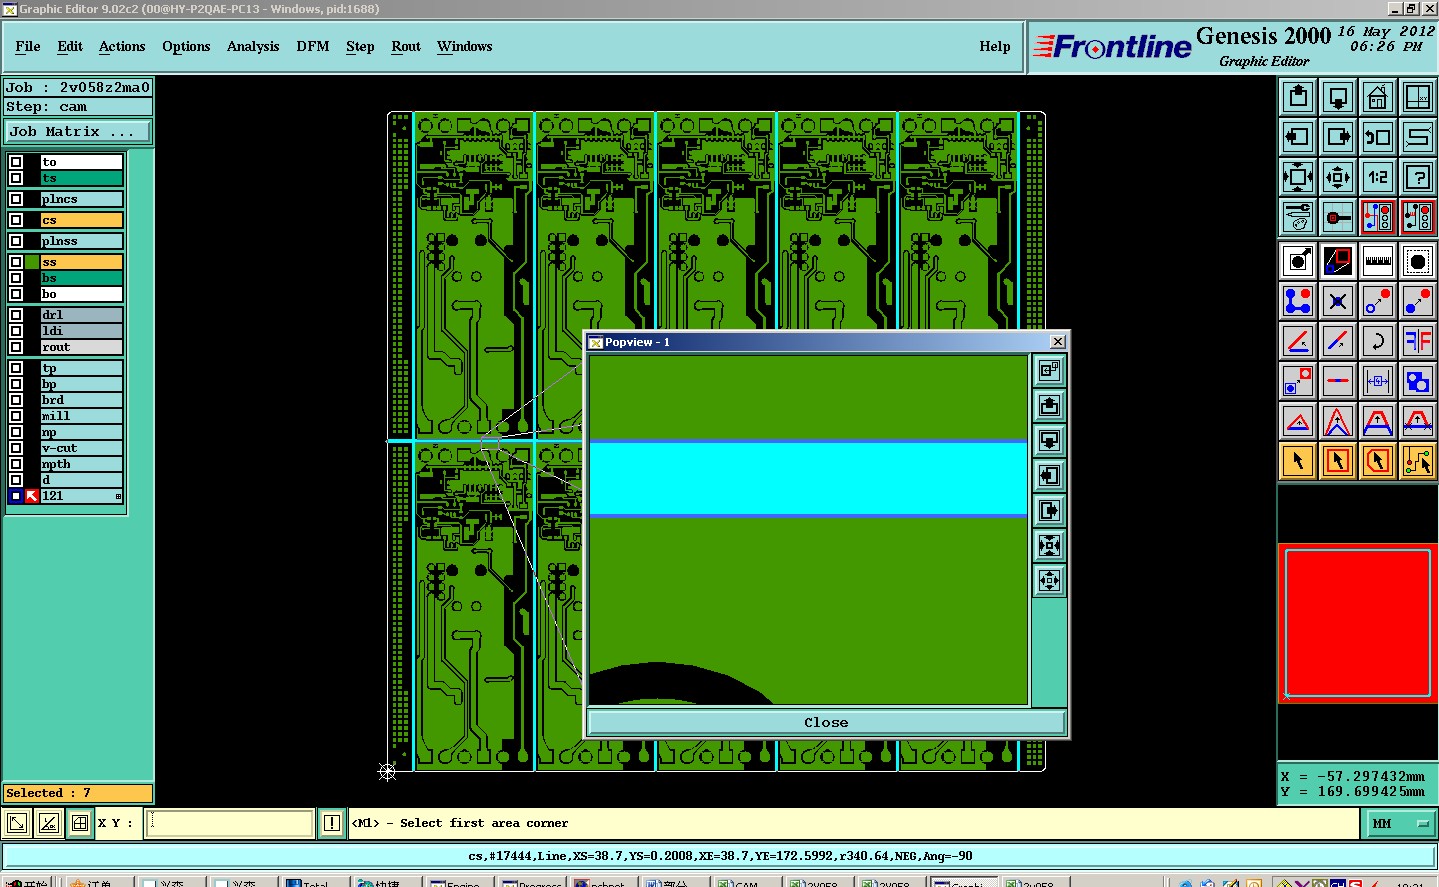
Task: Select the mill layer name
Action: tap(81, 416)
